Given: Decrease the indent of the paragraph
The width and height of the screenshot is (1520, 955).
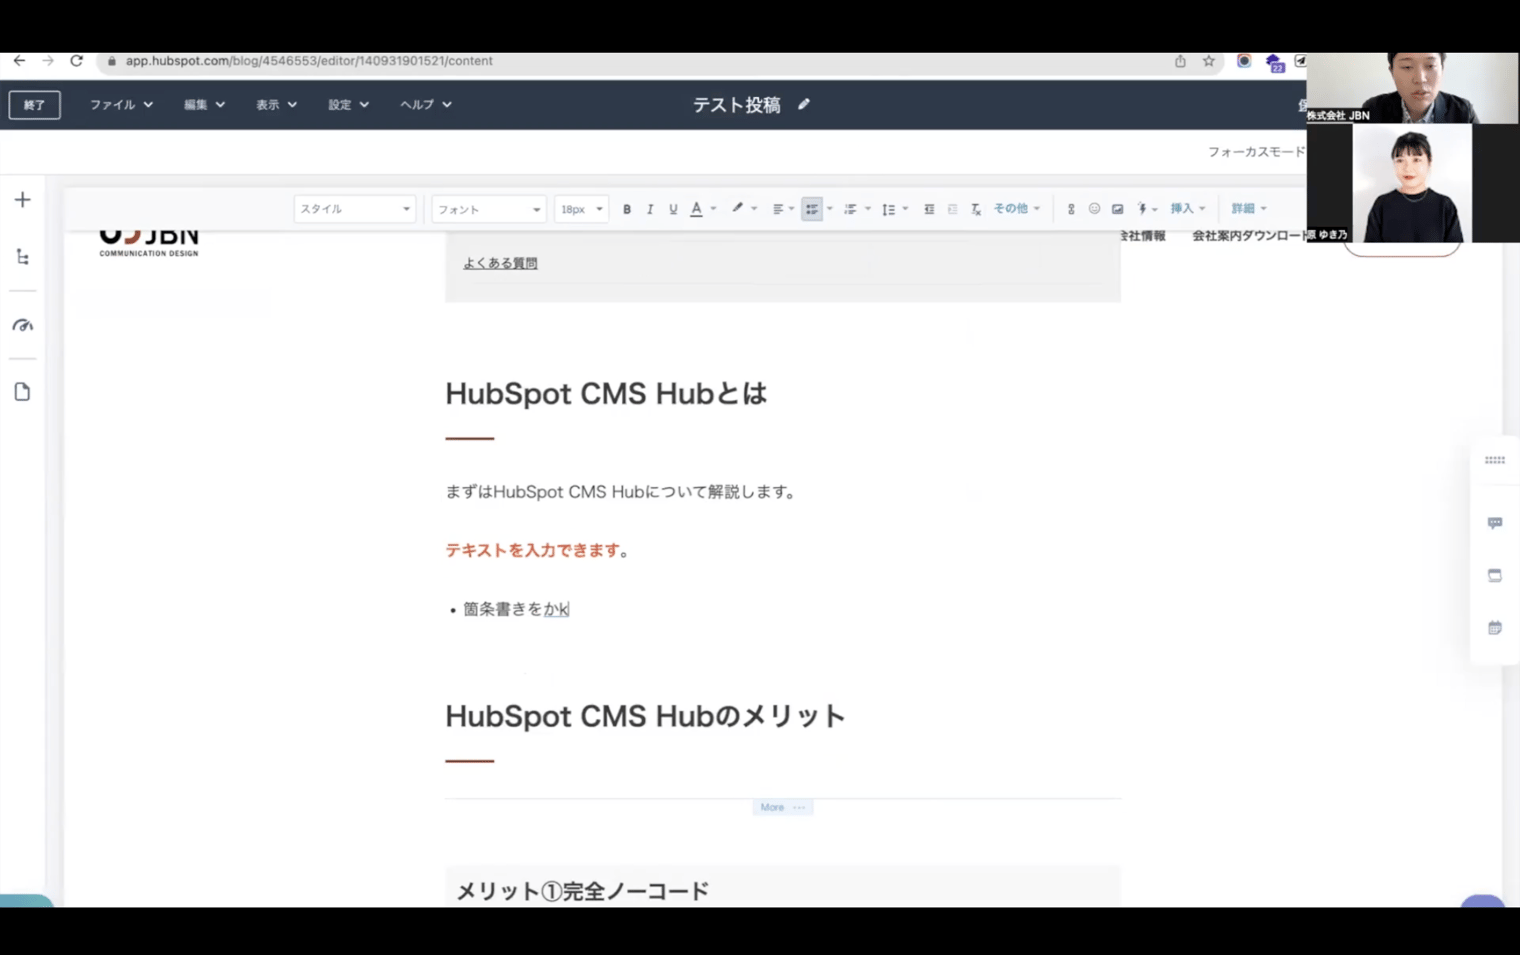Looking at the screenshot, I should [929, 209].
